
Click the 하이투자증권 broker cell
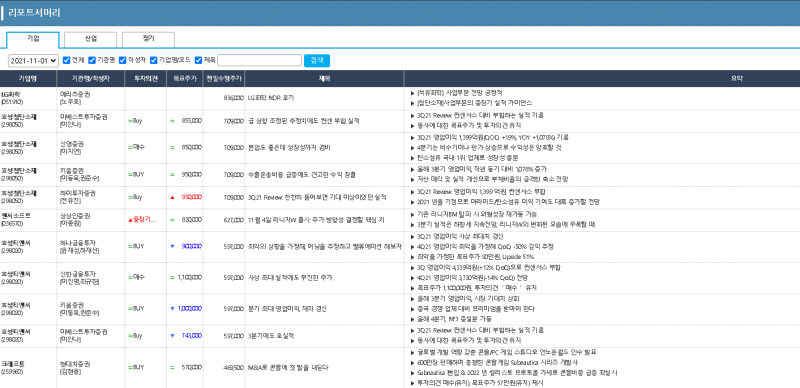pos(90,197)
